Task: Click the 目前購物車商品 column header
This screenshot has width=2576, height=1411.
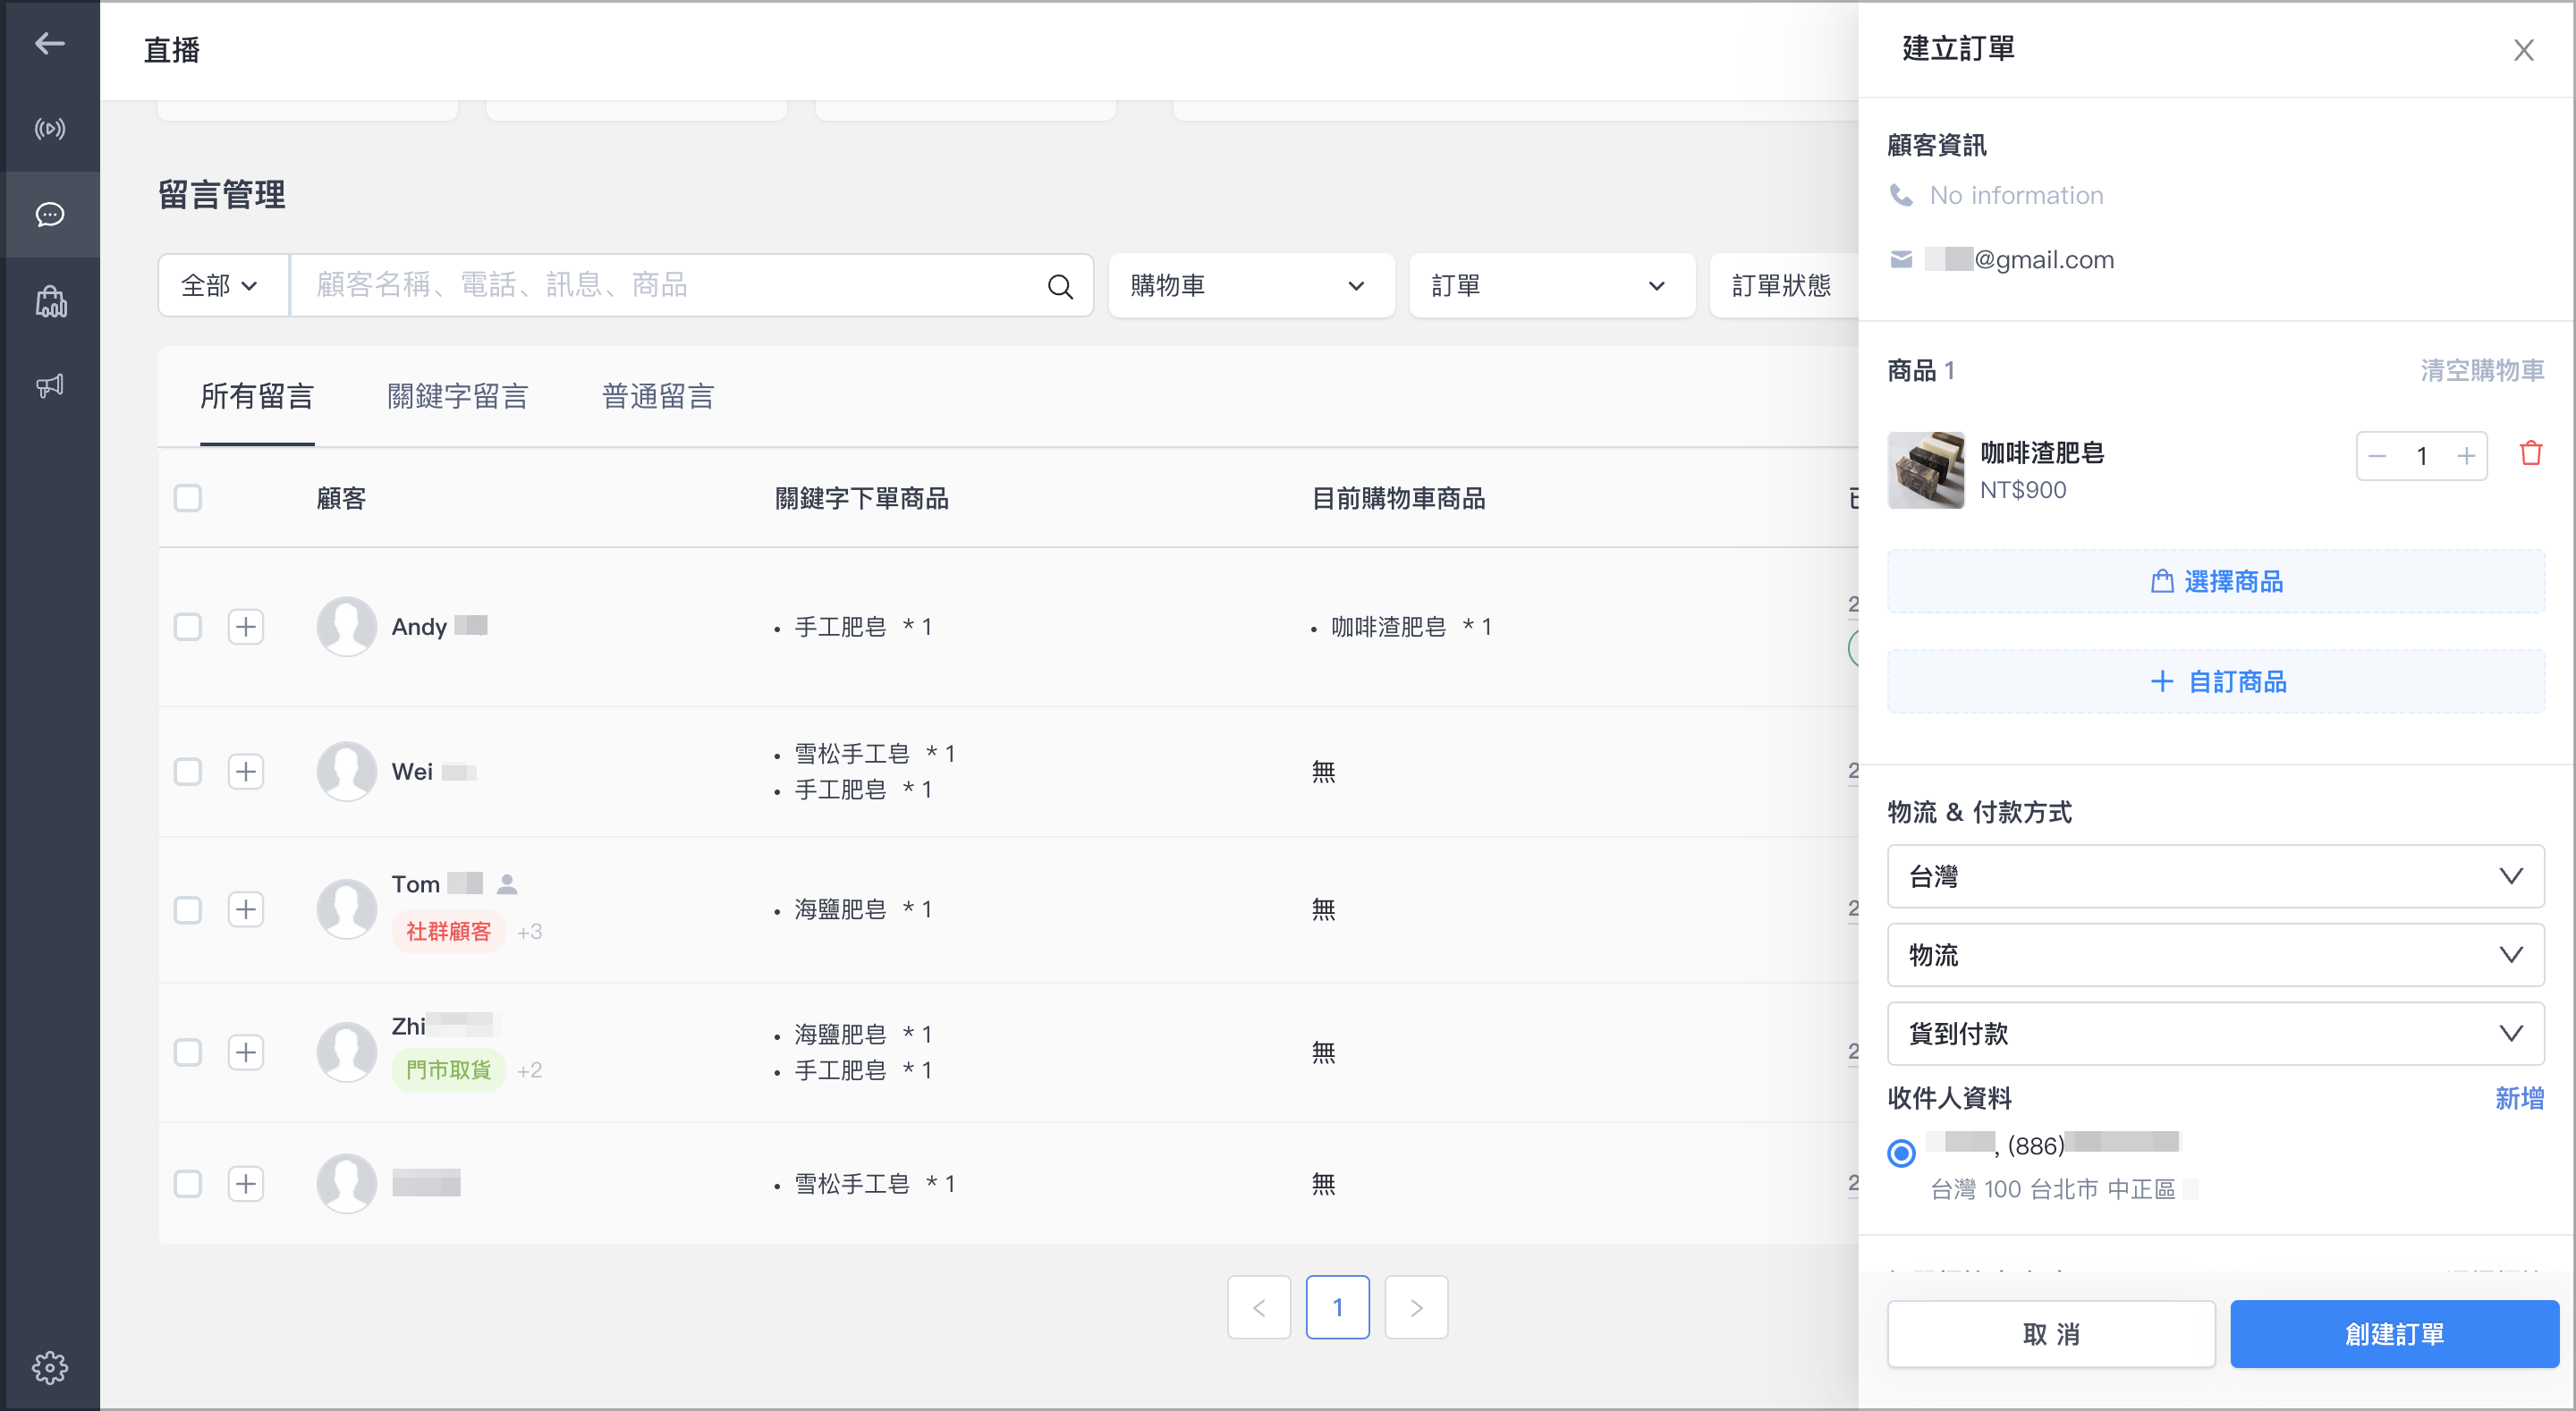Action: 1398,498
